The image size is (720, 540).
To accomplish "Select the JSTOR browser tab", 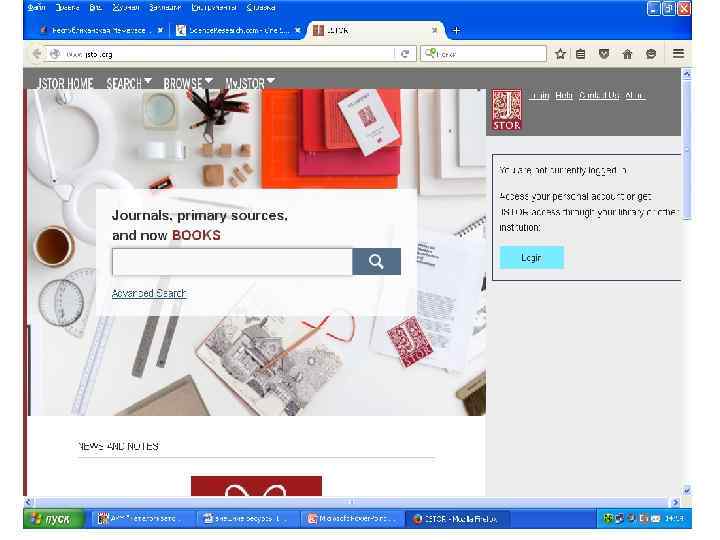I will (374, 30).
